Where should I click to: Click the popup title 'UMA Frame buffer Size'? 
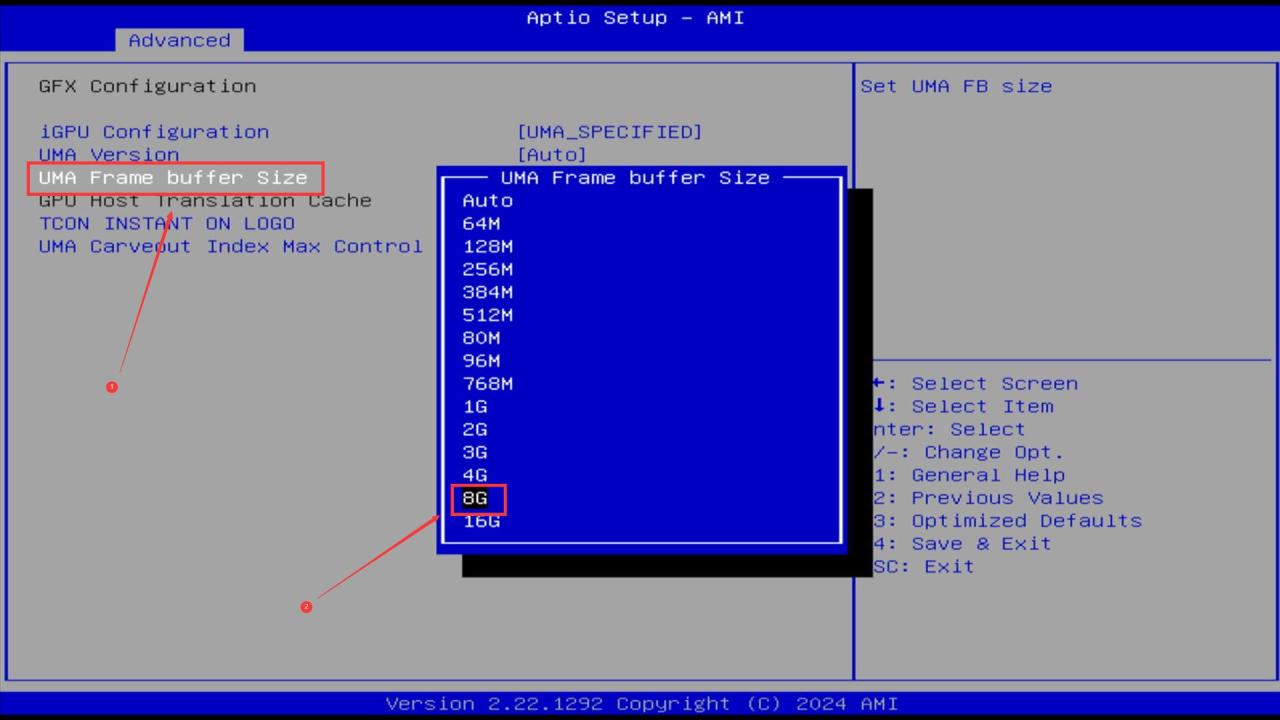[635, 178]
